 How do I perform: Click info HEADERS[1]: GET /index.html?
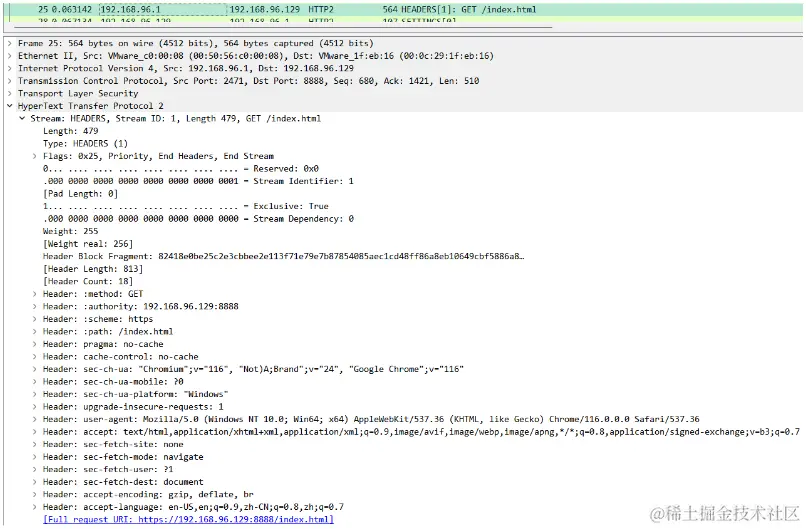point(468,9)
